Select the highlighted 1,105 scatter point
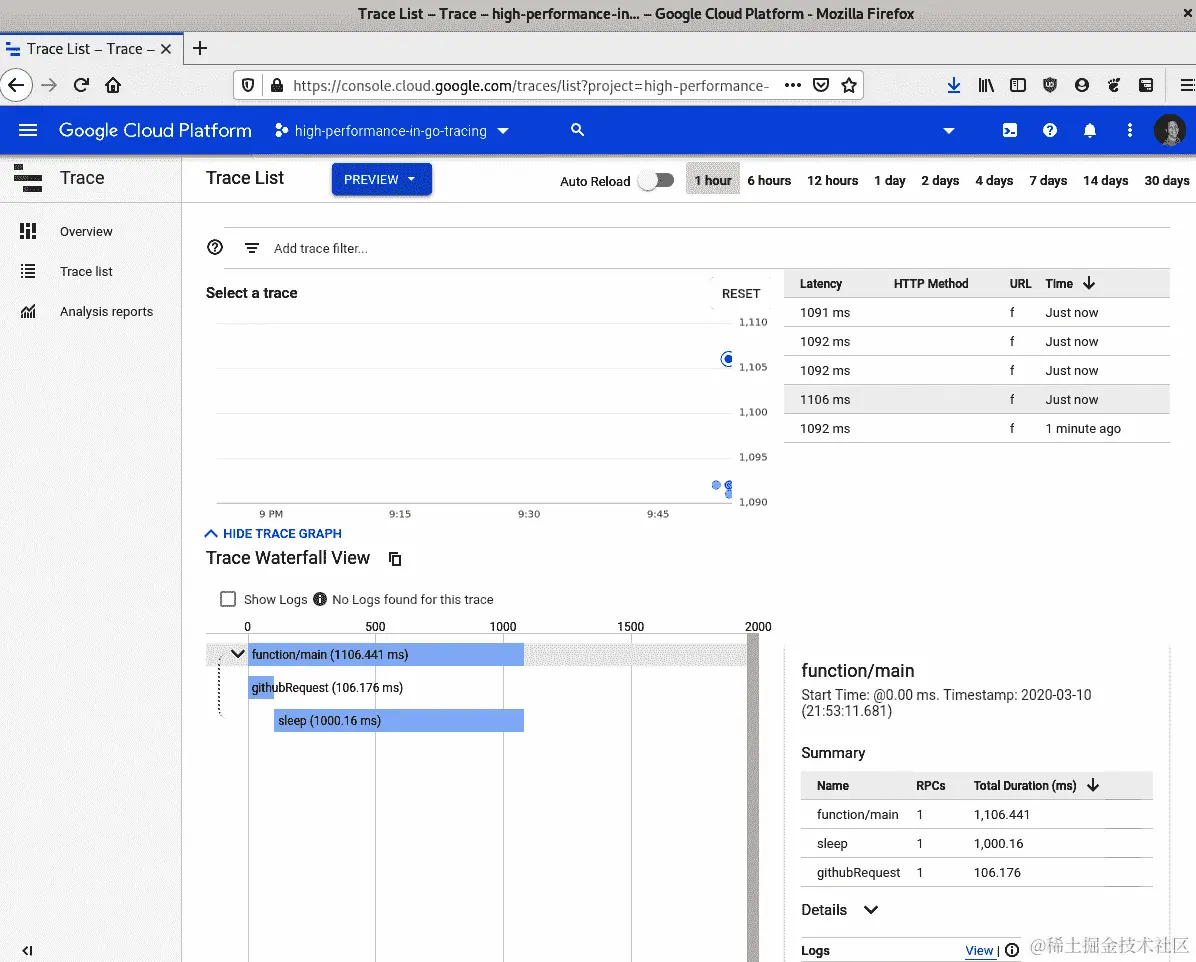The width and height of the screenshot is (1196, 962). pyautogui.click(x=727, y=359)
